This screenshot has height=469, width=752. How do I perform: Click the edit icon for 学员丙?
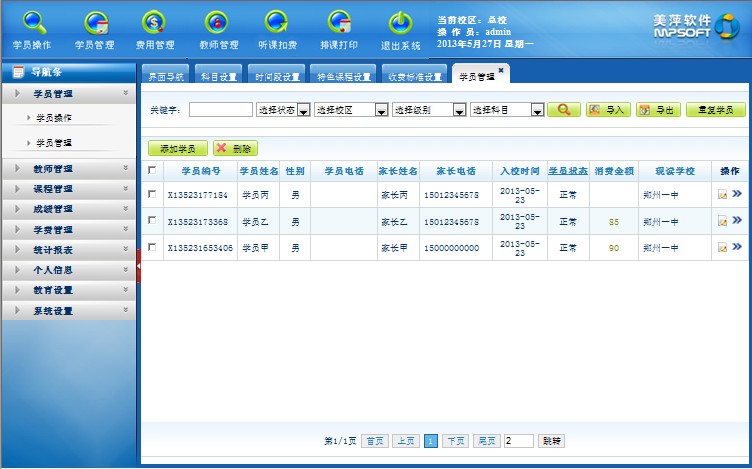tap(722, 195)
